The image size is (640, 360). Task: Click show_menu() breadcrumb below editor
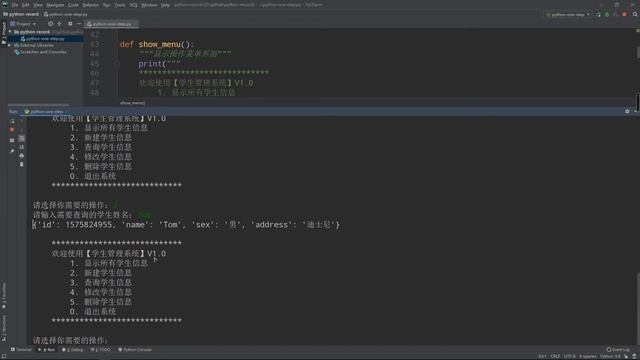pos(133,103)
